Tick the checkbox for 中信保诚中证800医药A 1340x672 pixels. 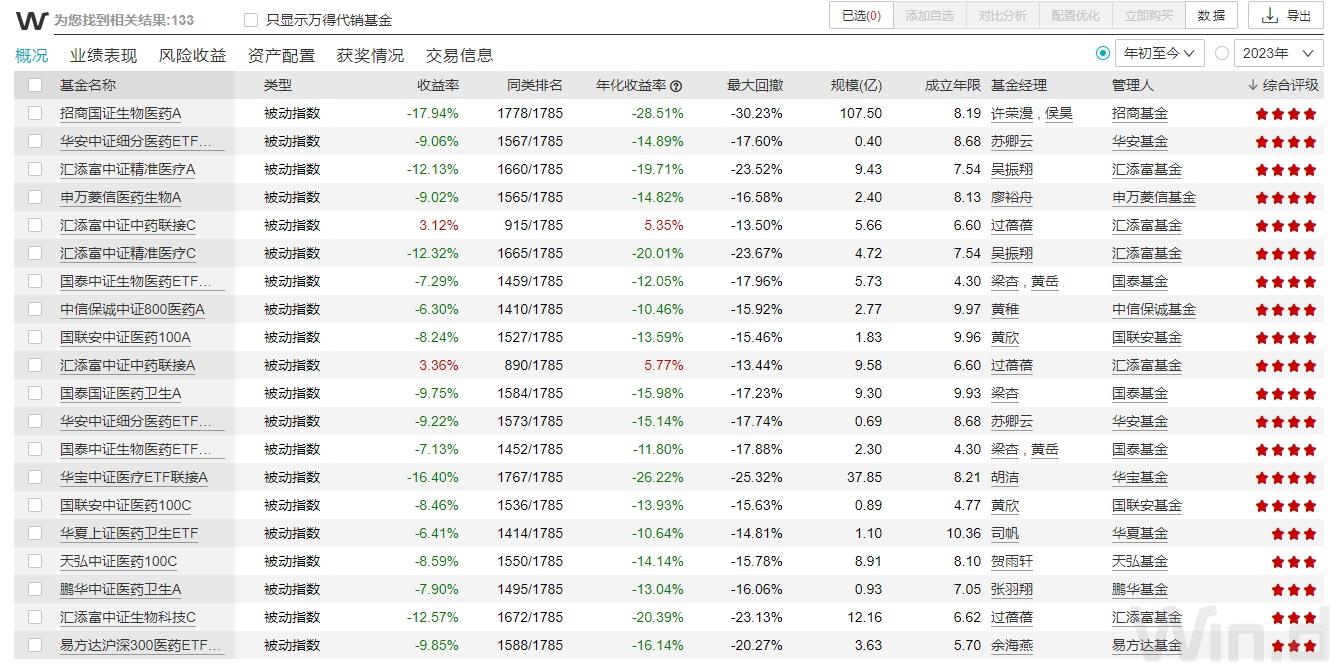point(35,310)
